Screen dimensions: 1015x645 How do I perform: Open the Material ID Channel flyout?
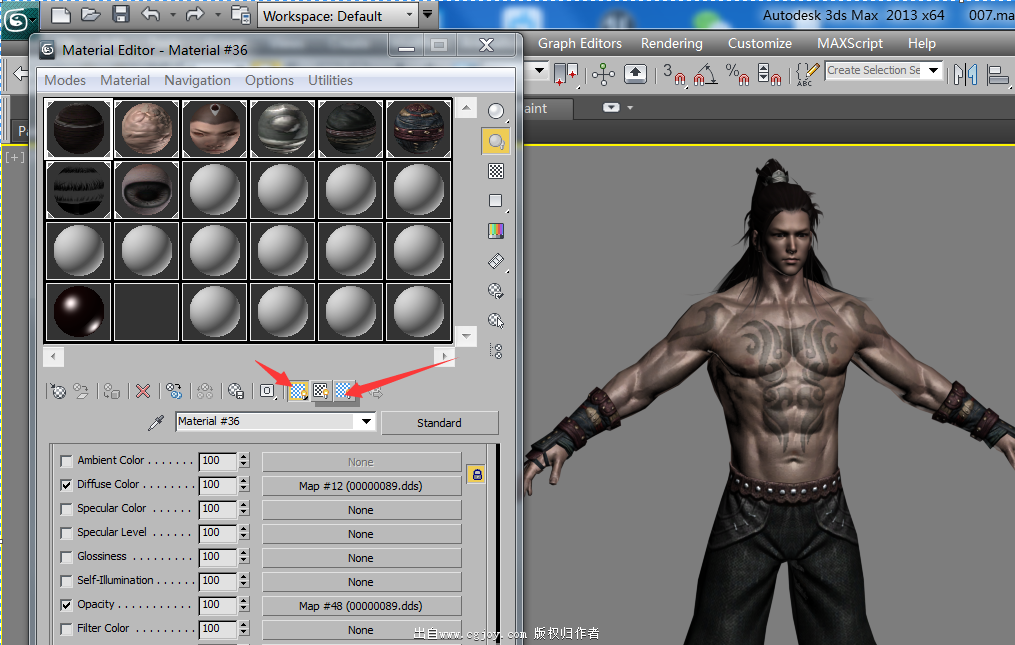pyautogui.click(x=267, y=391)
